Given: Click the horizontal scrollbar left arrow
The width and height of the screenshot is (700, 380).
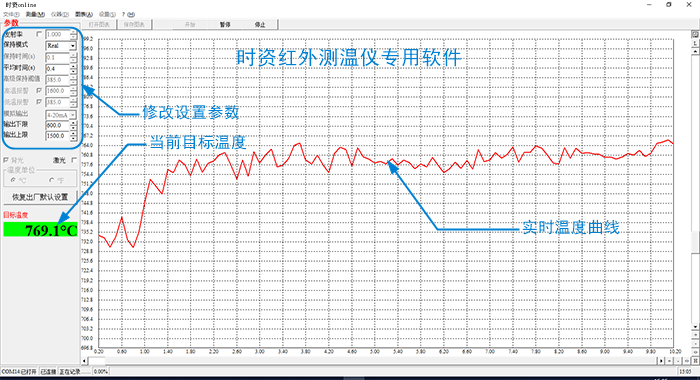Looking at the screenshot, I should [x=84, y=360].
